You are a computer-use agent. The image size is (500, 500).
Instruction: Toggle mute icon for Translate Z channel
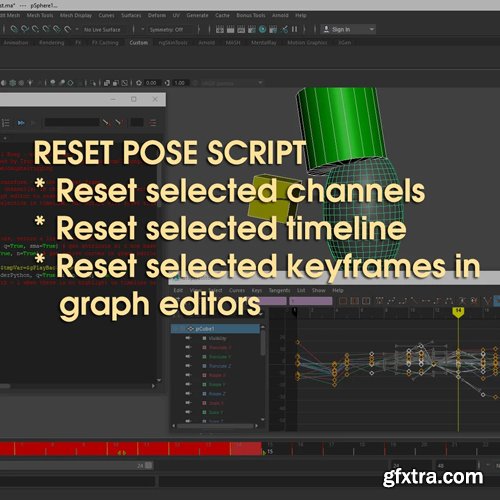click(188, 366)
